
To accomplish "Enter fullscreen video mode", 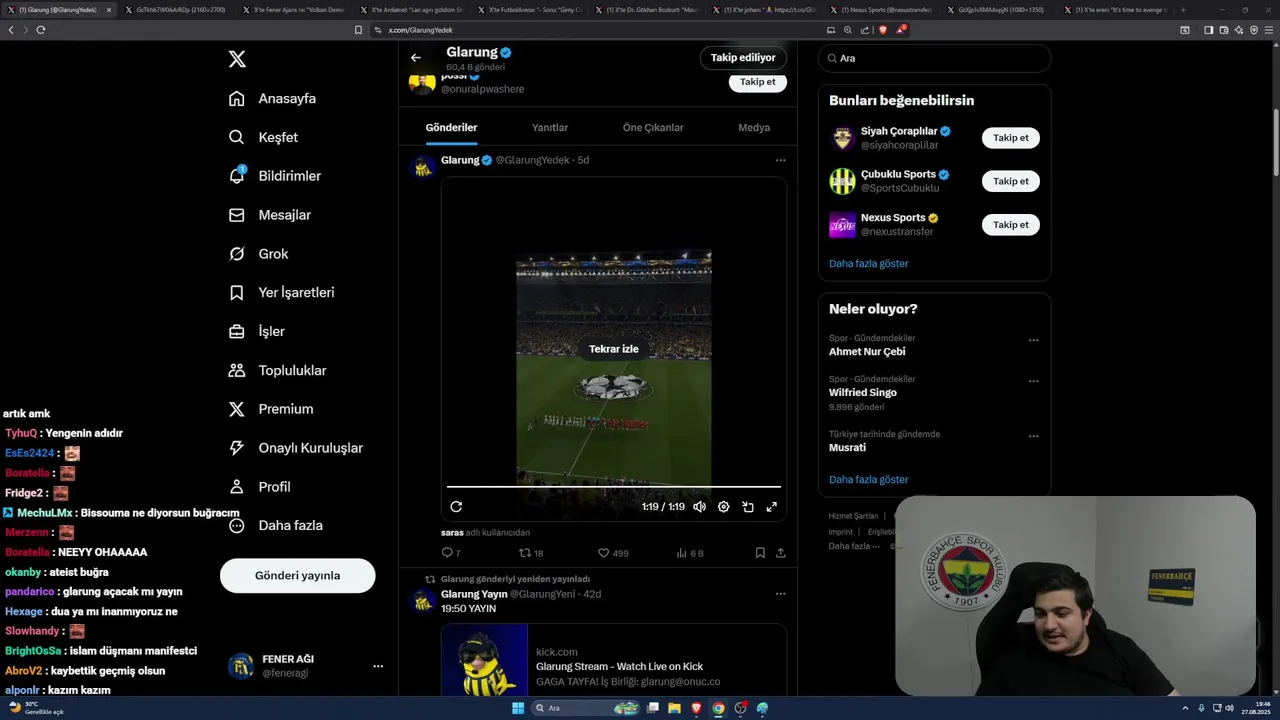I will click(771, 507).
